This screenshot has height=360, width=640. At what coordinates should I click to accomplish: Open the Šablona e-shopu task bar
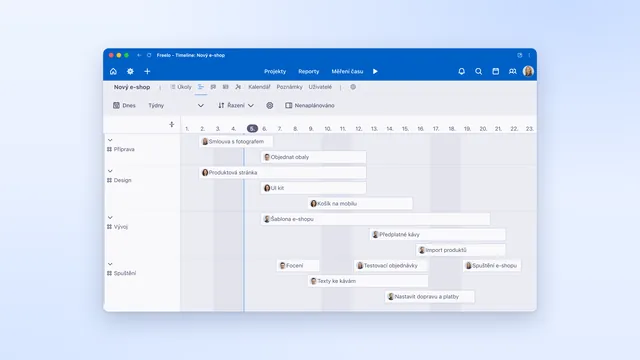(x=376, y=219)
